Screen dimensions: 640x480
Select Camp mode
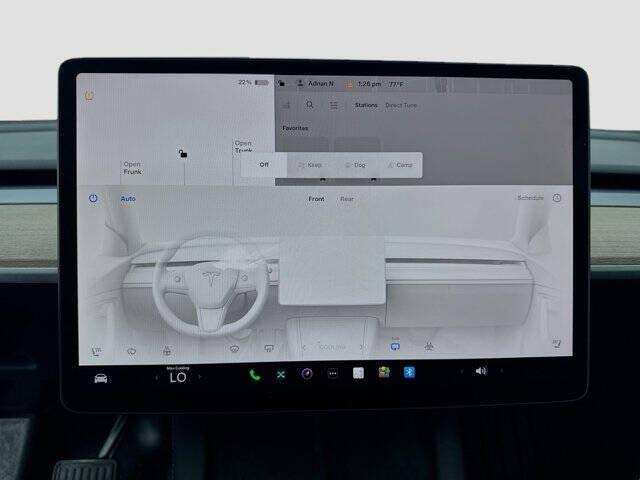400,165
